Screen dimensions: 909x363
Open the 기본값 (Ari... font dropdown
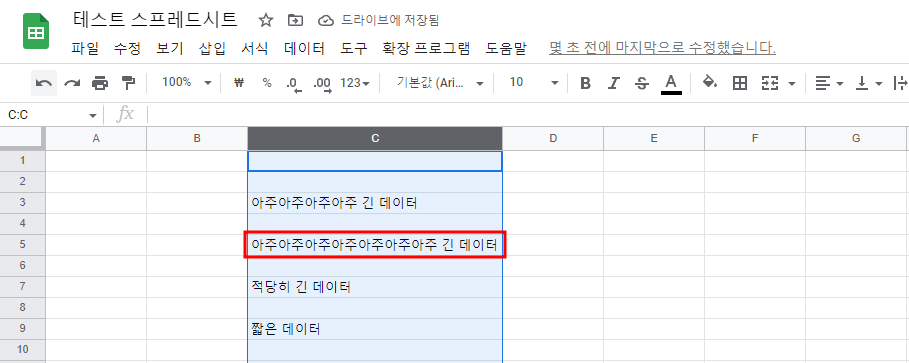[439, 83]
